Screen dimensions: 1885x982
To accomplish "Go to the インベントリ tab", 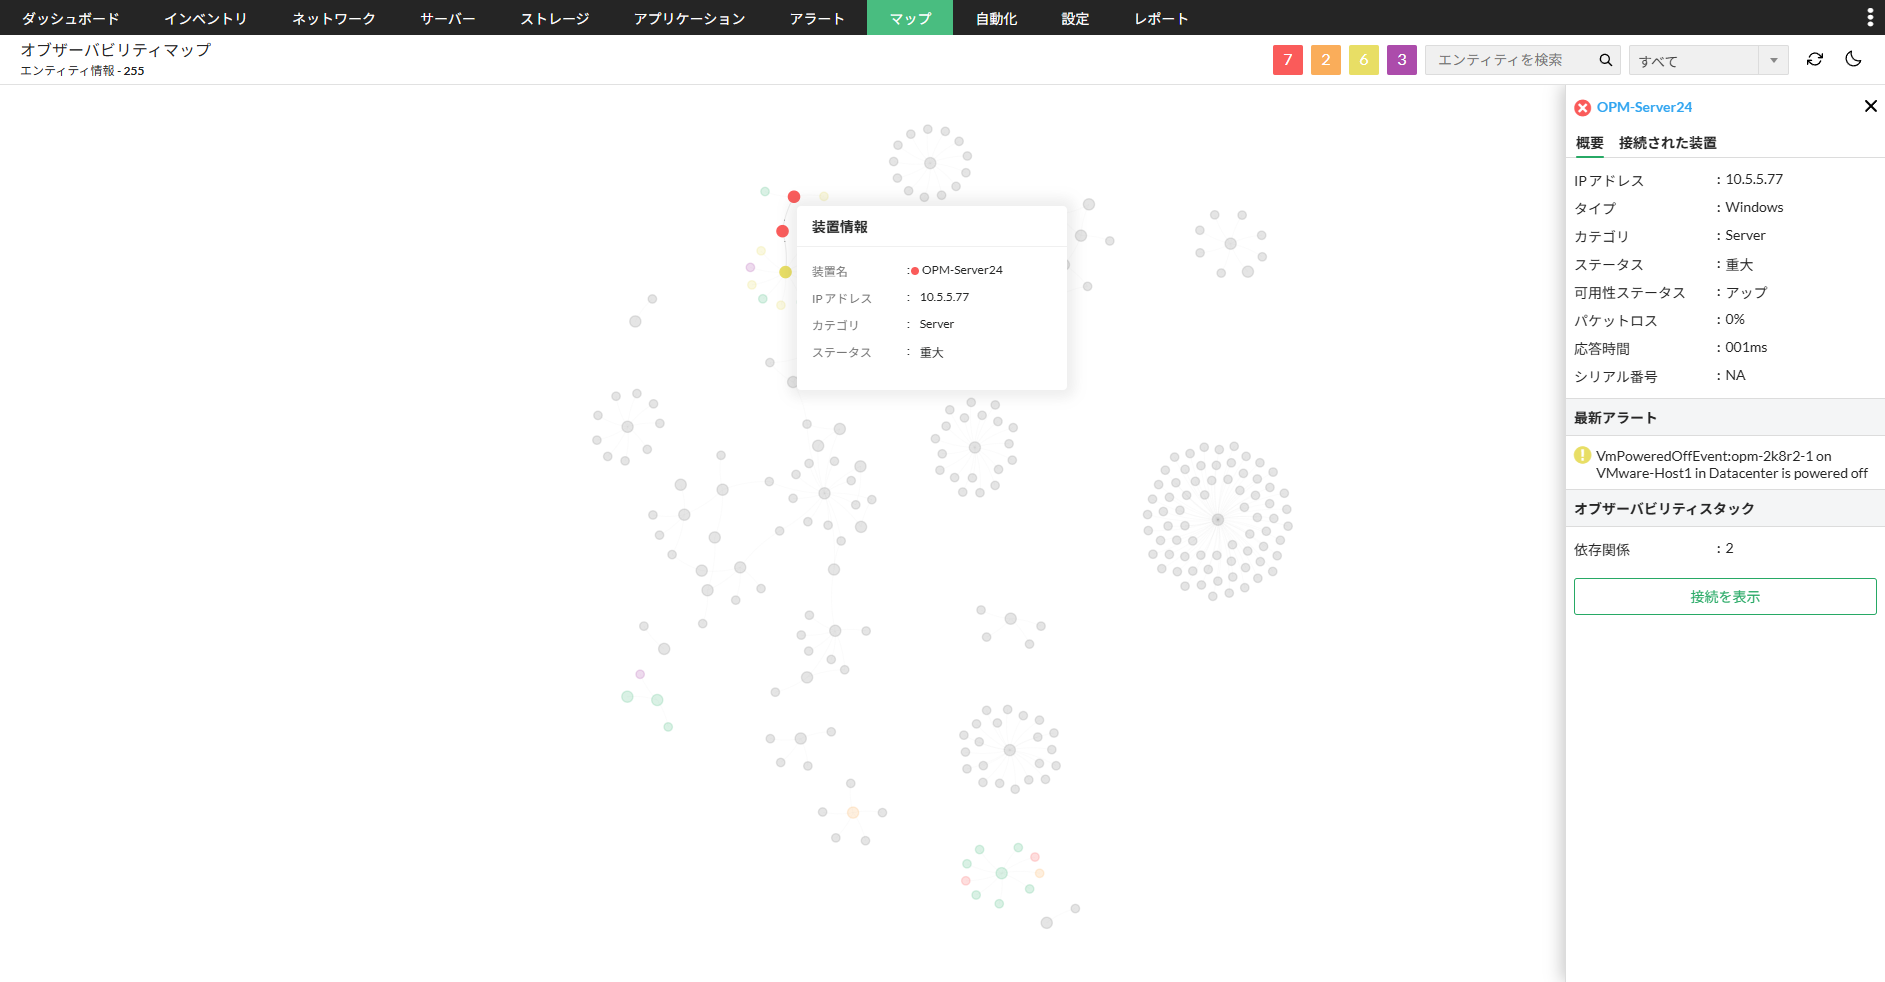I will coord(205,18).
